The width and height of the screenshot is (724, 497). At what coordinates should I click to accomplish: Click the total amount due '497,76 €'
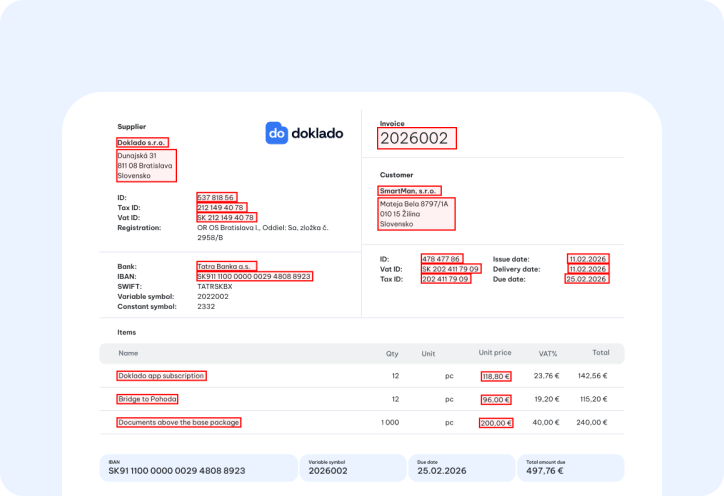[x=545, y=471]
